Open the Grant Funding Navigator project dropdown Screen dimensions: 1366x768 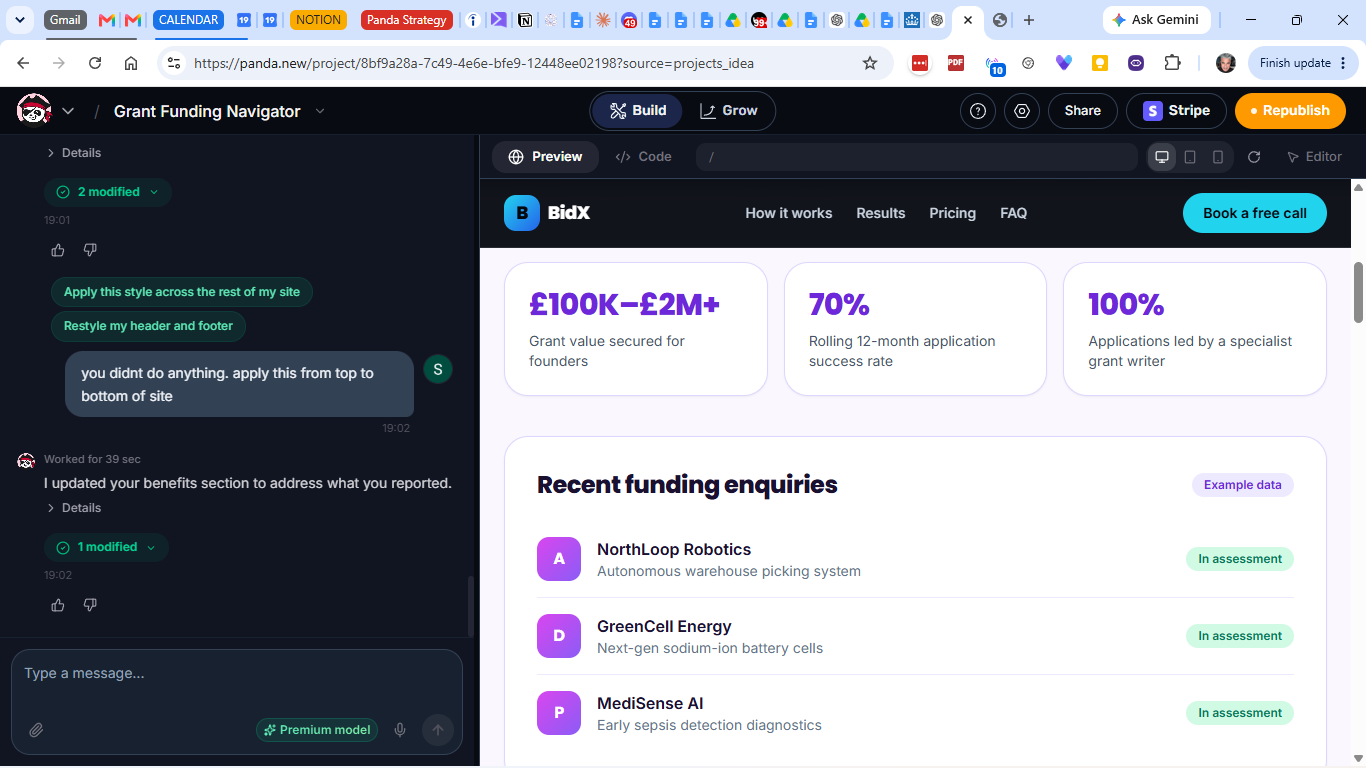click(x=320, y=111)
